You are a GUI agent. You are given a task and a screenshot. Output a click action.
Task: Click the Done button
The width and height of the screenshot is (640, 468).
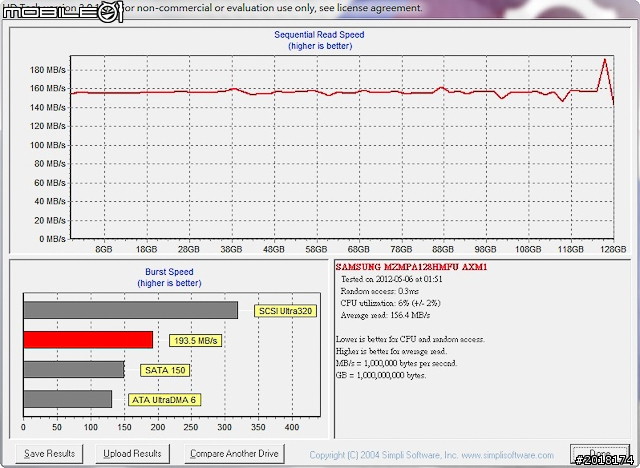[598, 453]
